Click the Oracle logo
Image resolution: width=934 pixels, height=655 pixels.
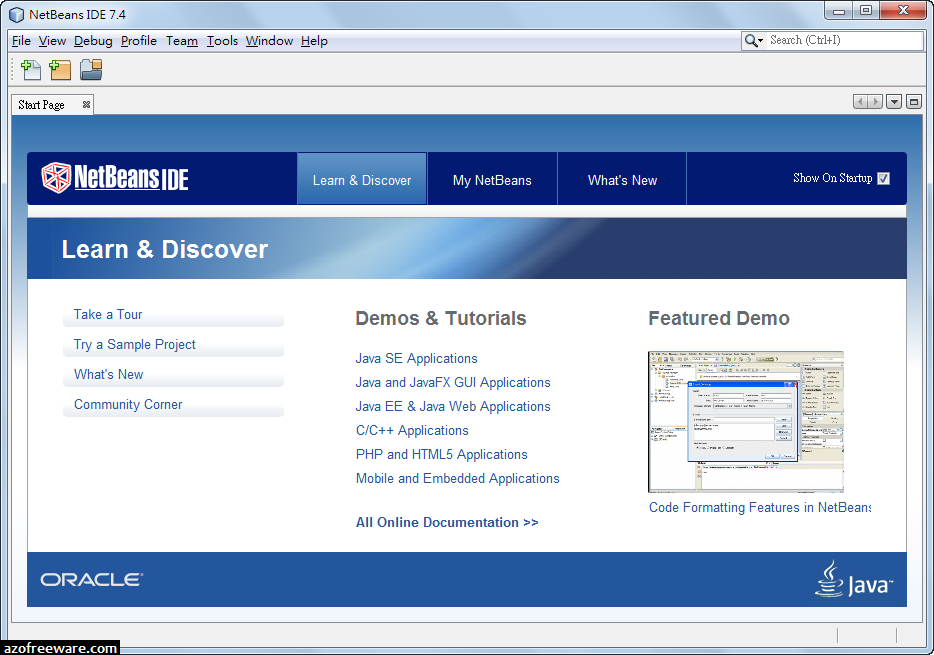coord(91,578)
